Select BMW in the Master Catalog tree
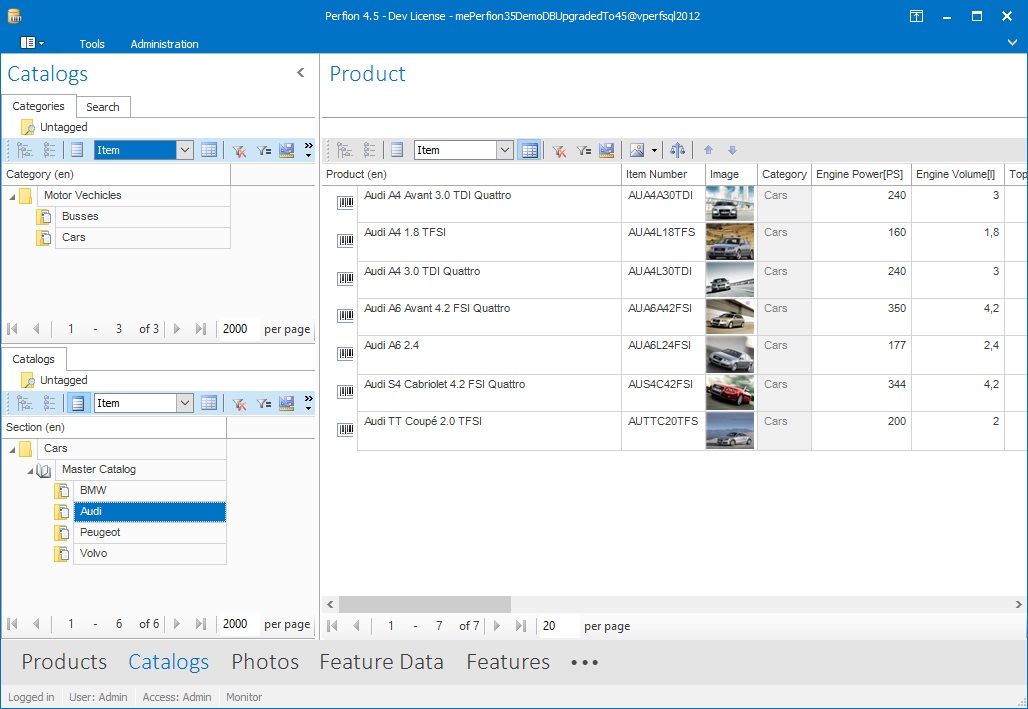The image size is (1028, 709). pos(149,491)
